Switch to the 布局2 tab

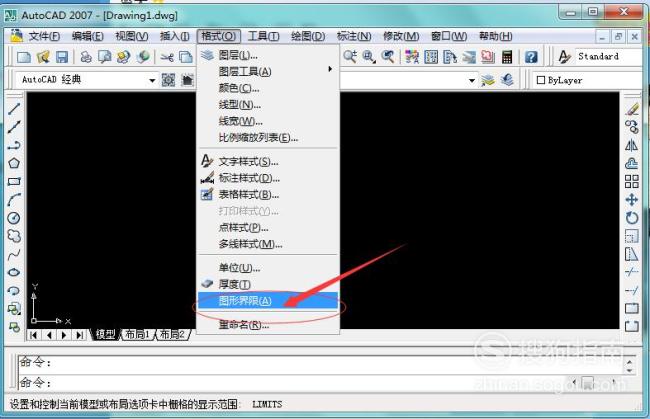(172, 334)
